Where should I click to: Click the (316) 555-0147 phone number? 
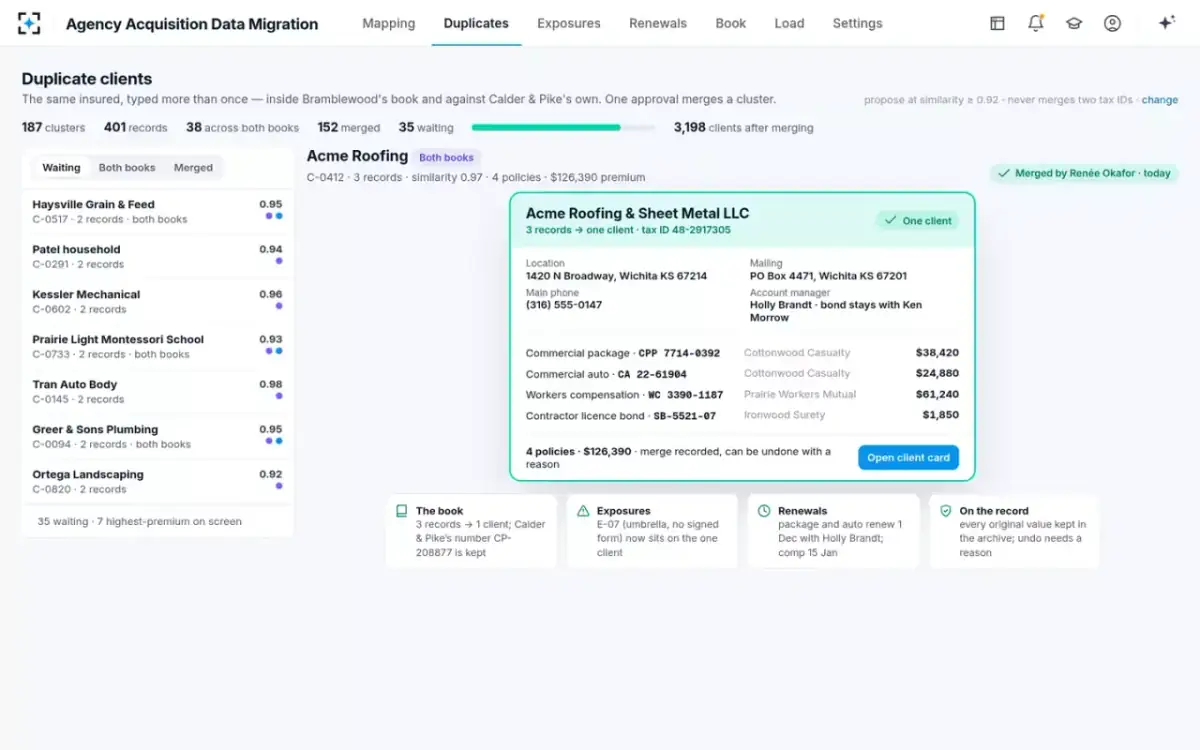pyautogui.click(x=564, y=305)
